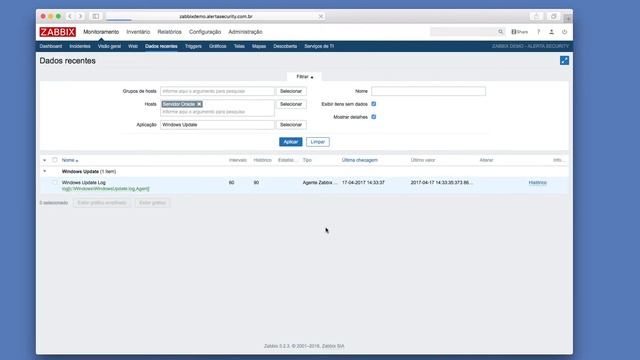Click Selecionar for Hosts
Viewport: 640px width, 360px height.
(x=291, y=104)
